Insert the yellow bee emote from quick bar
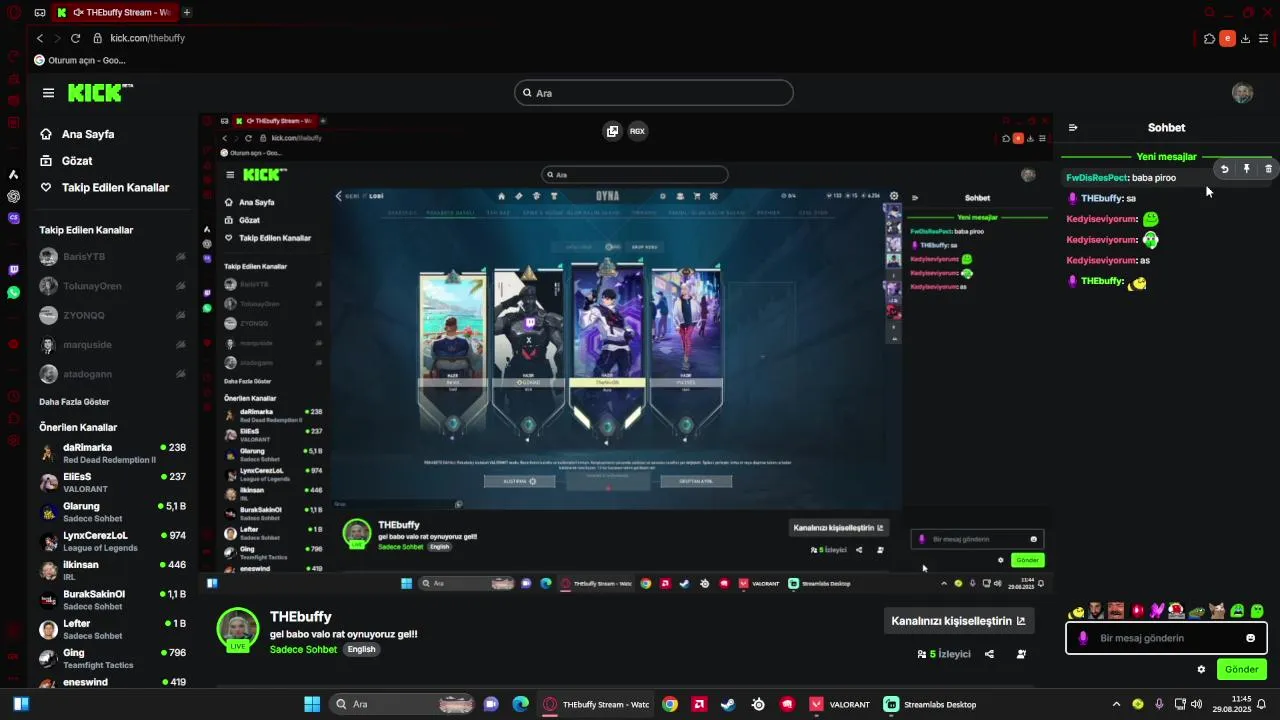Image resolution: width=1280 pixels, height=720 pixels. click(1077, 611)
